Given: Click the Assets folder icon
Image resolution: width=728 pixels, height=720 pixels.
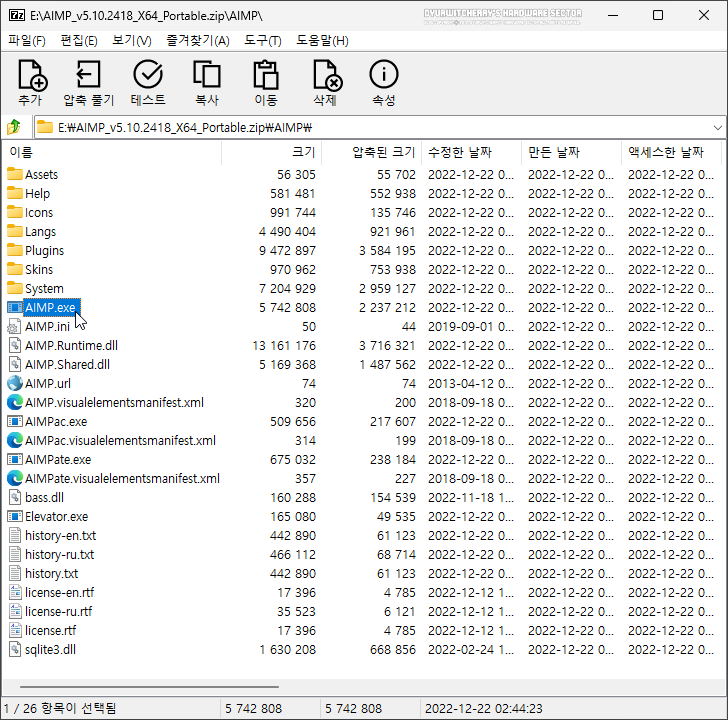Looking at the screenshot, I should coord(15,174).
